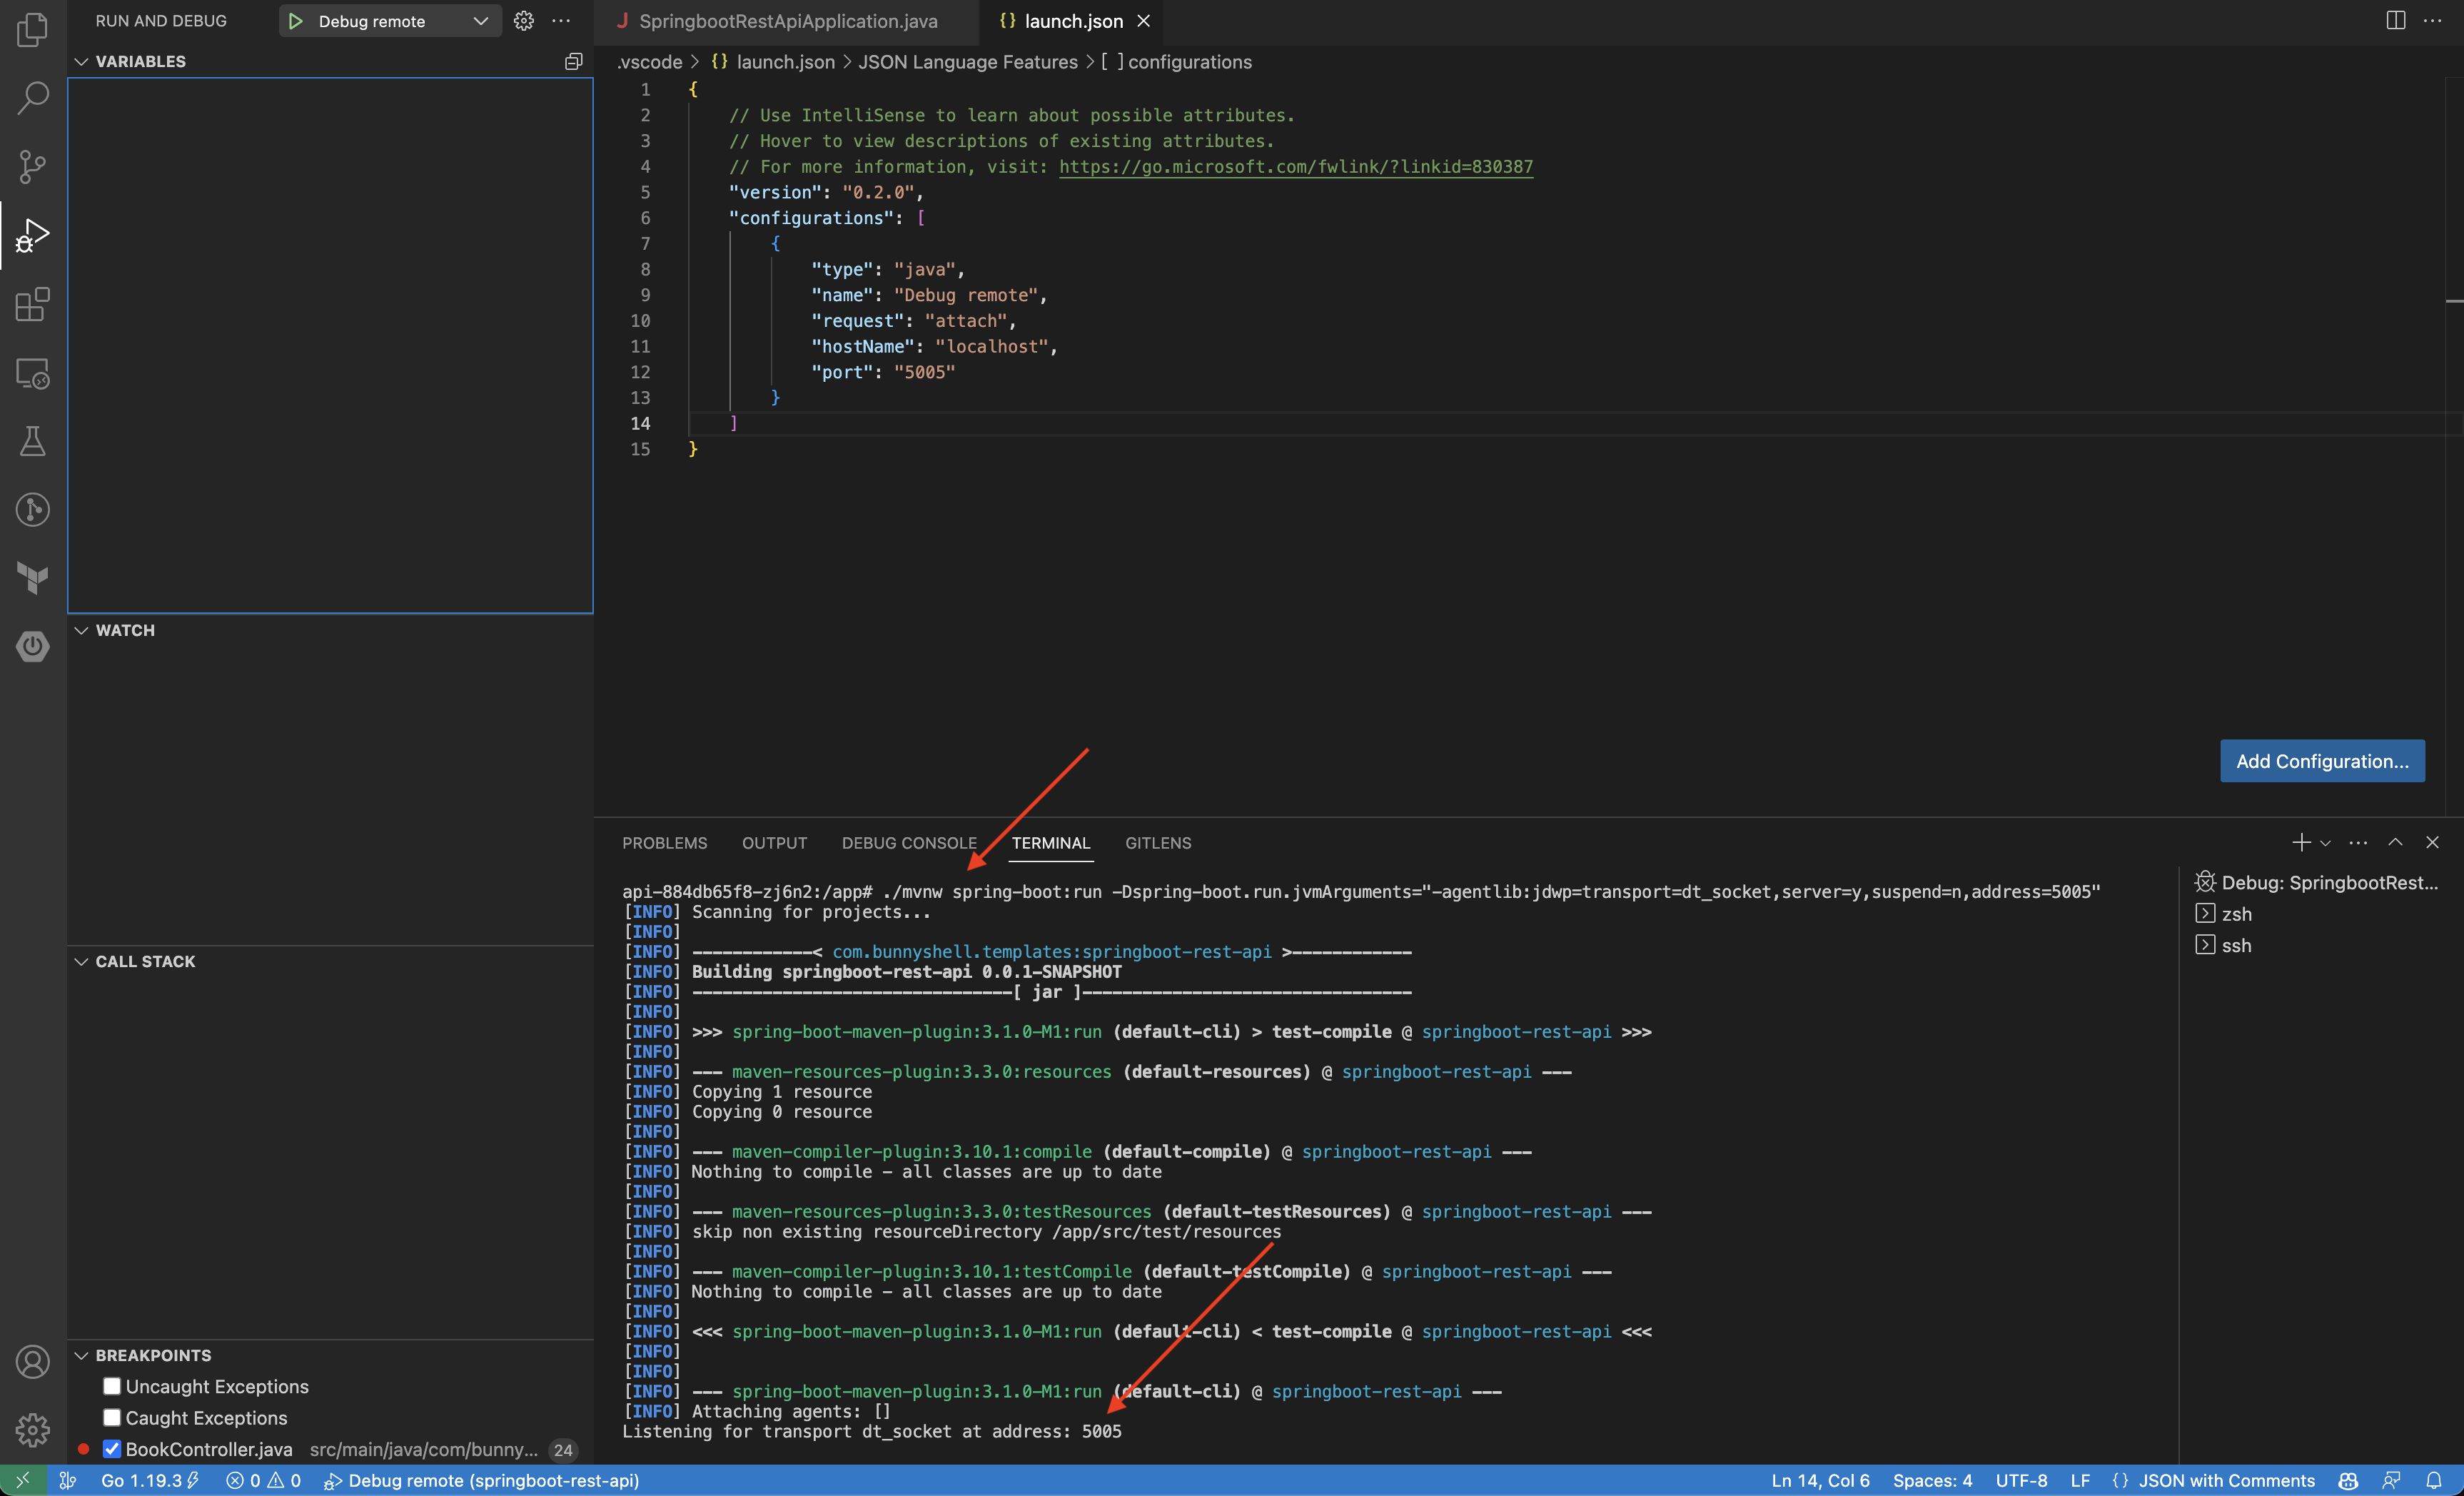The image size is (2464, 1496).
Task: Open the Accounts icon in activity bar
Action: tap(32, 1362)
